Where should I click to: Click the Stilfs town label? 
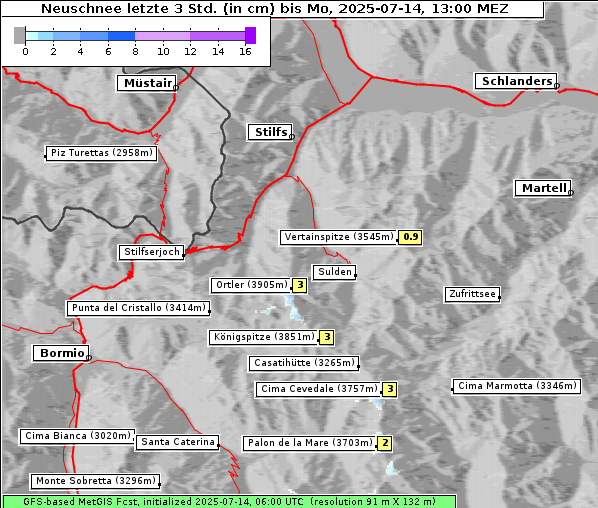[270, 132]
